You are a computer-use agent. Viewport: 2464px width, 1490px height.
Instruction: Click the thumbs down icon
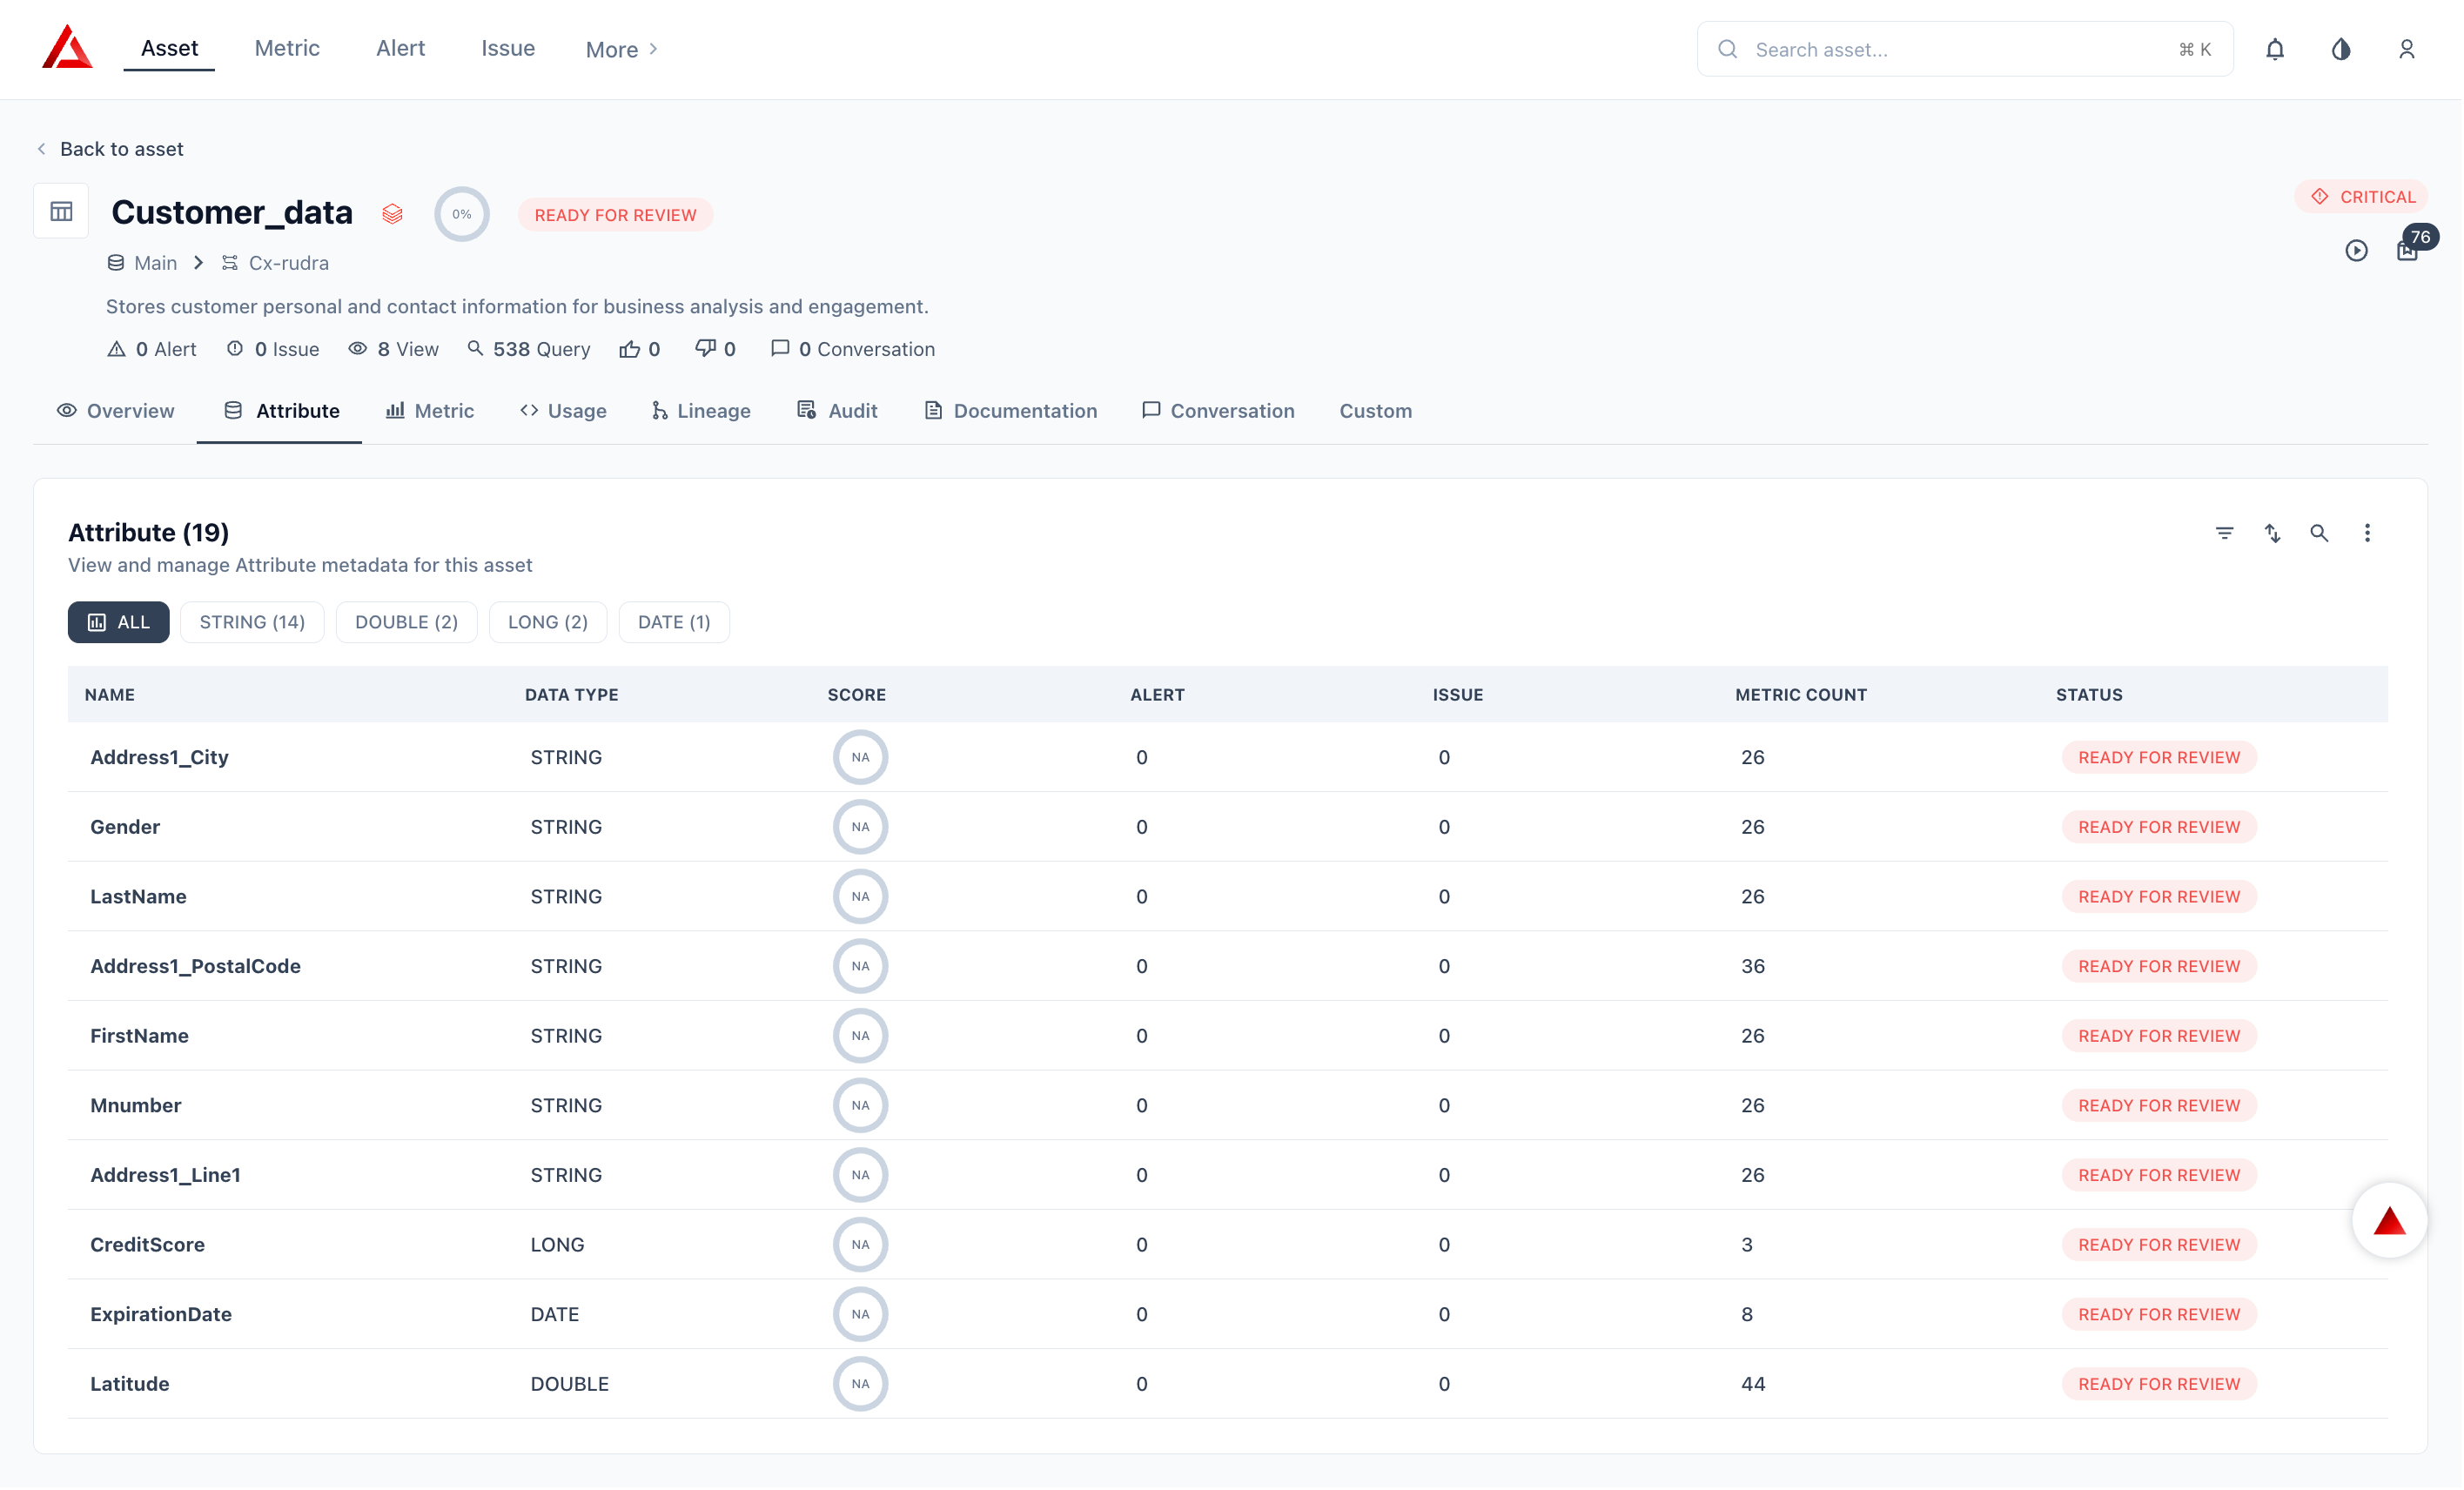click(706, 349)
